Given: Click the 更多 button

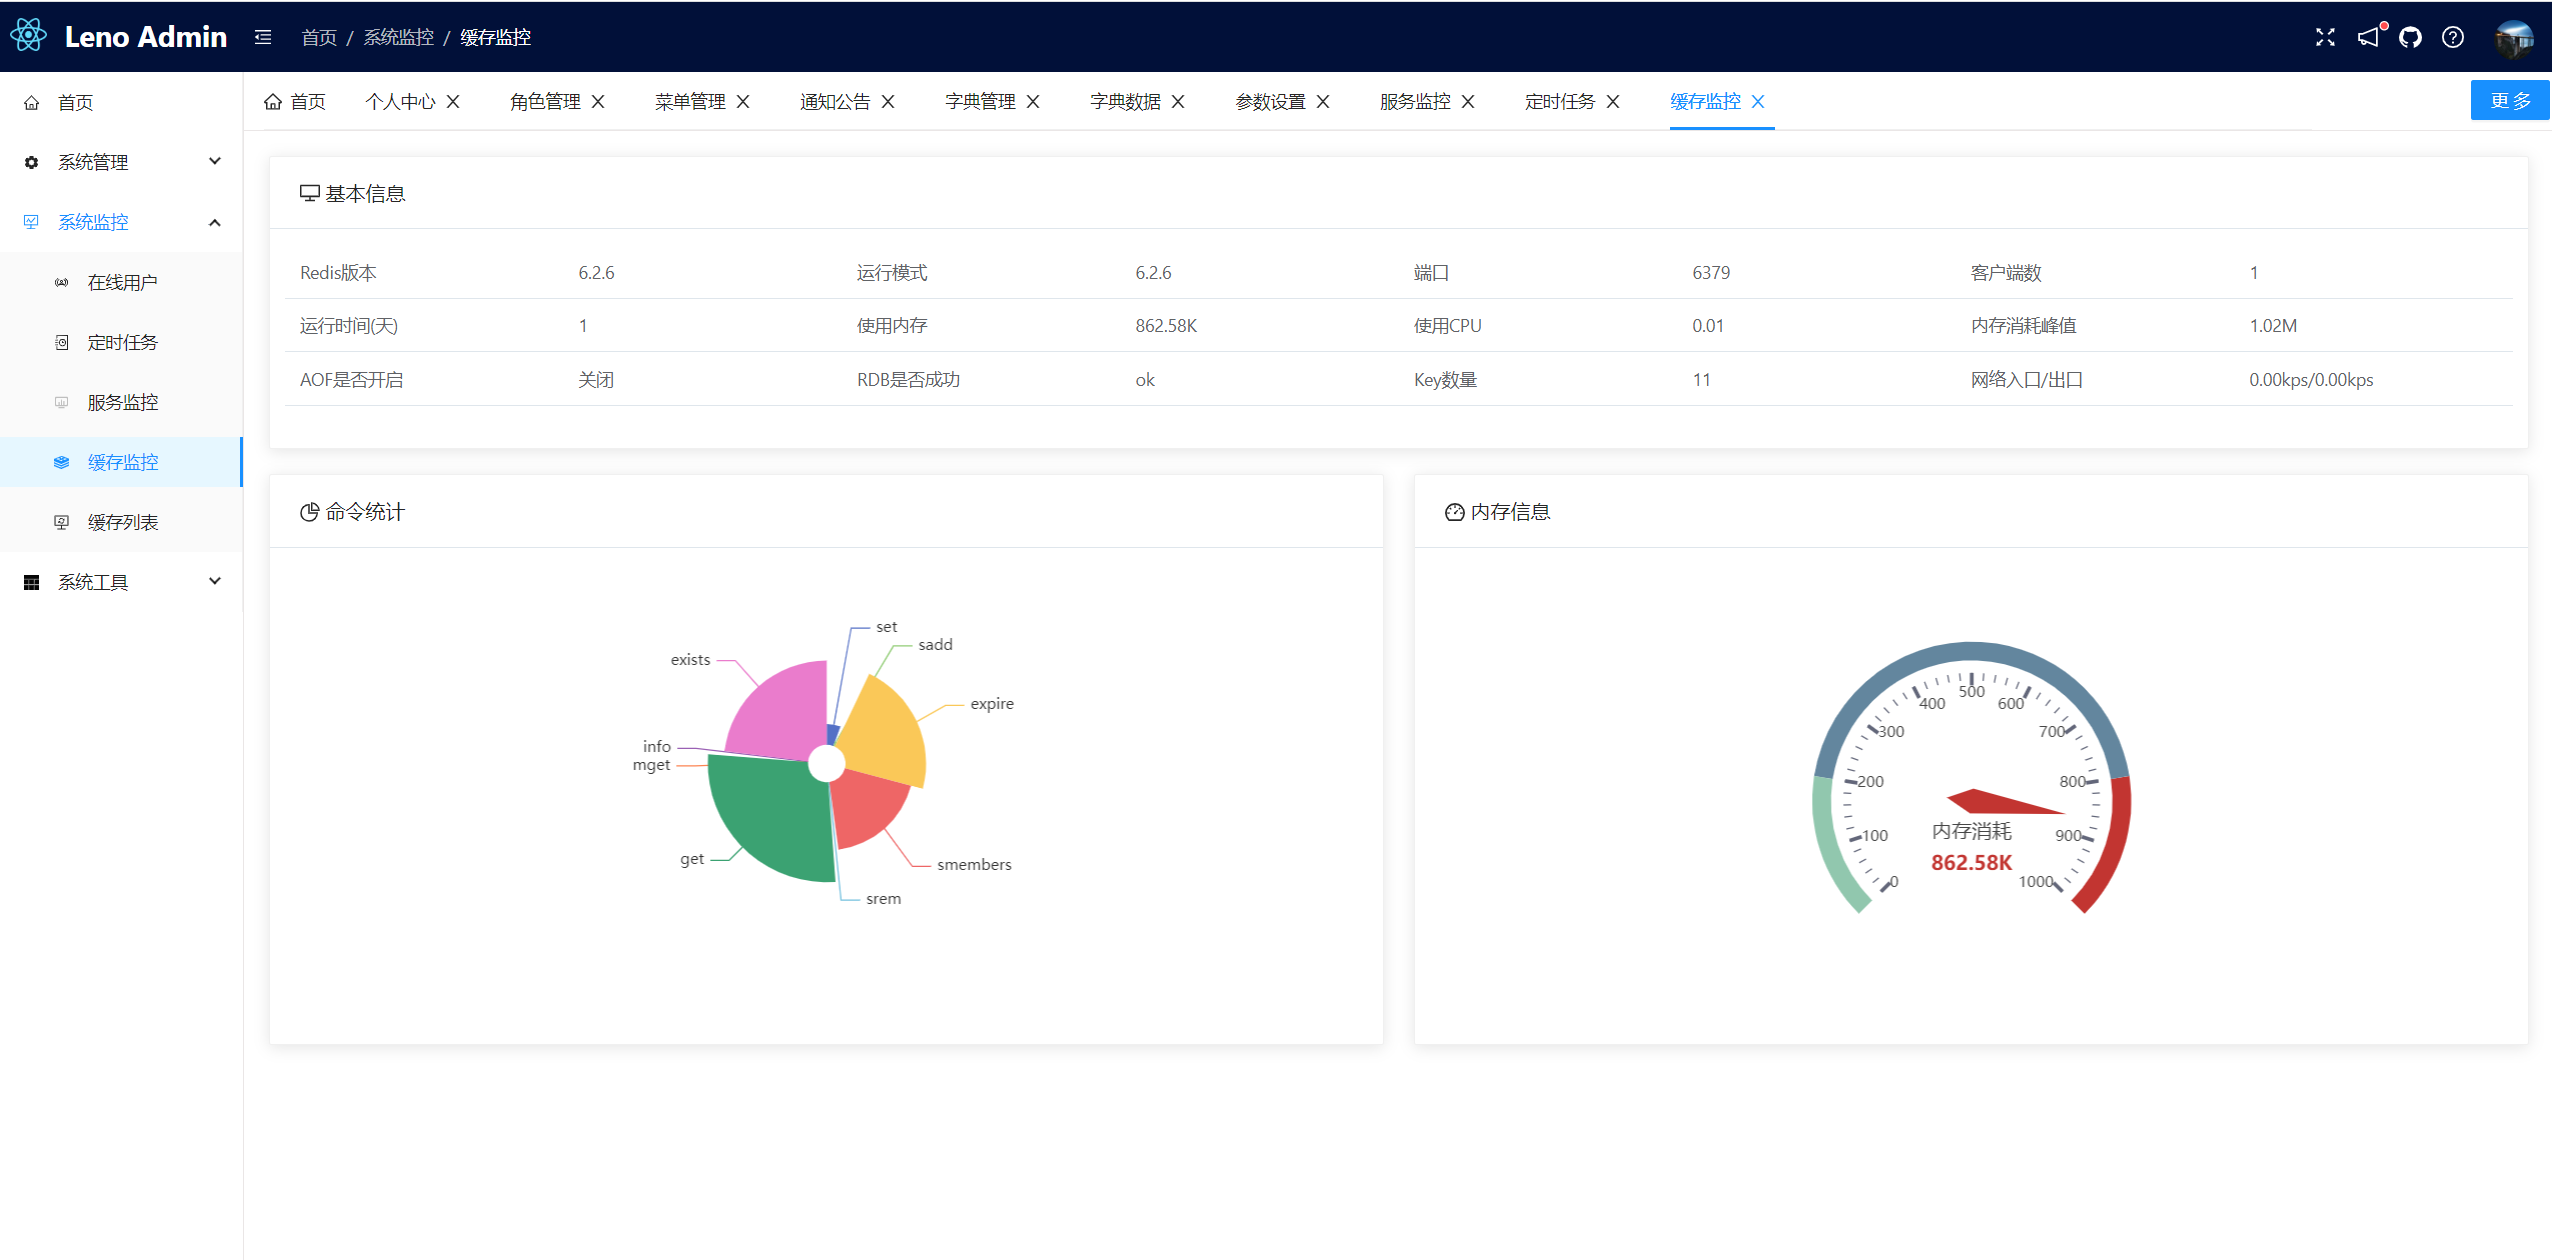Looking at the screenshot, I should coord(2510,100).
